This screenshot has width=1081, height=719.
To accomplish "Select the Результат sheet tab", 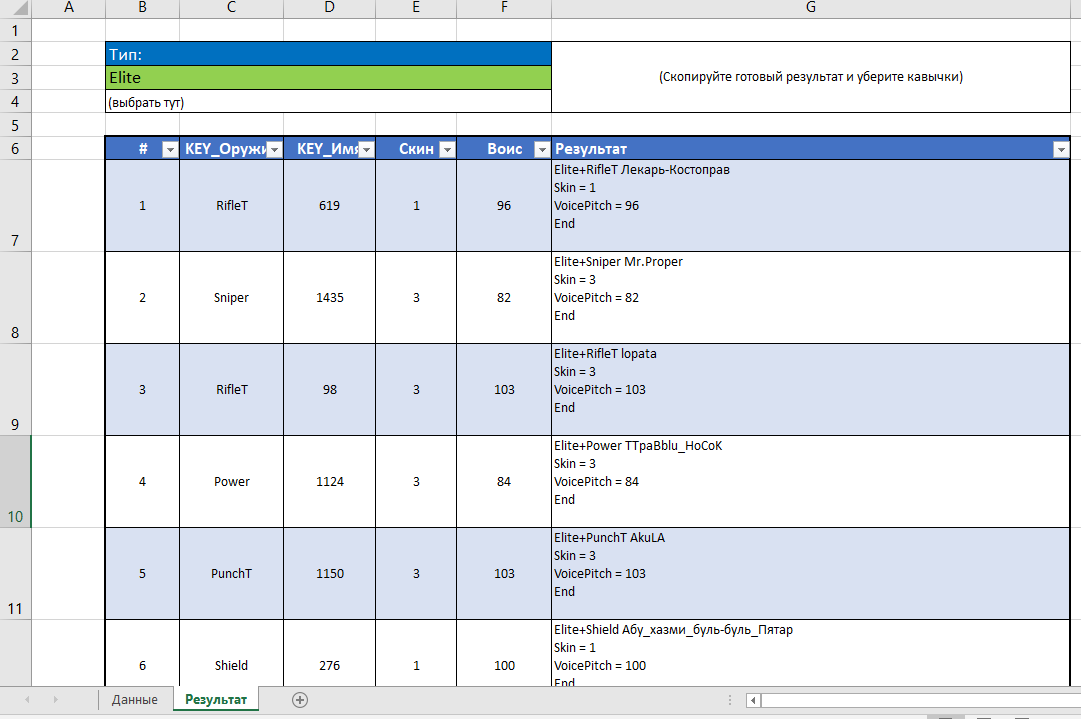I will pos(216,700).
